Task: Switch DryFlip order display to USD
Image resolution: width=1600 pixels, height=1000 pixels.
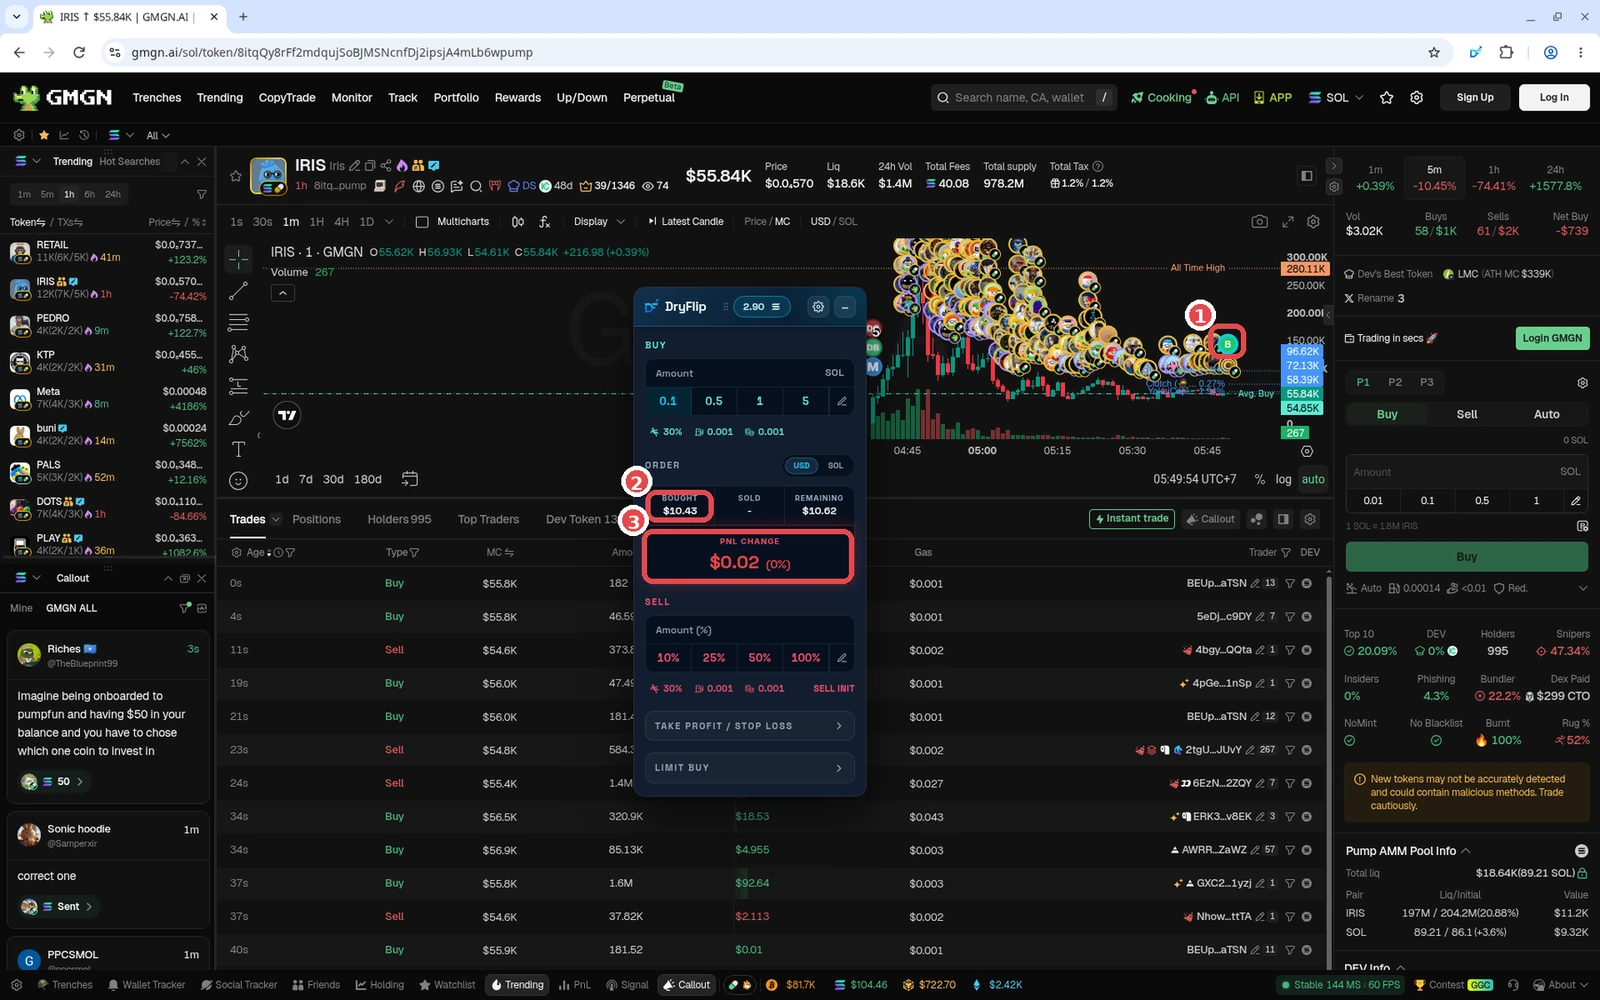Action: pos(801,465)
